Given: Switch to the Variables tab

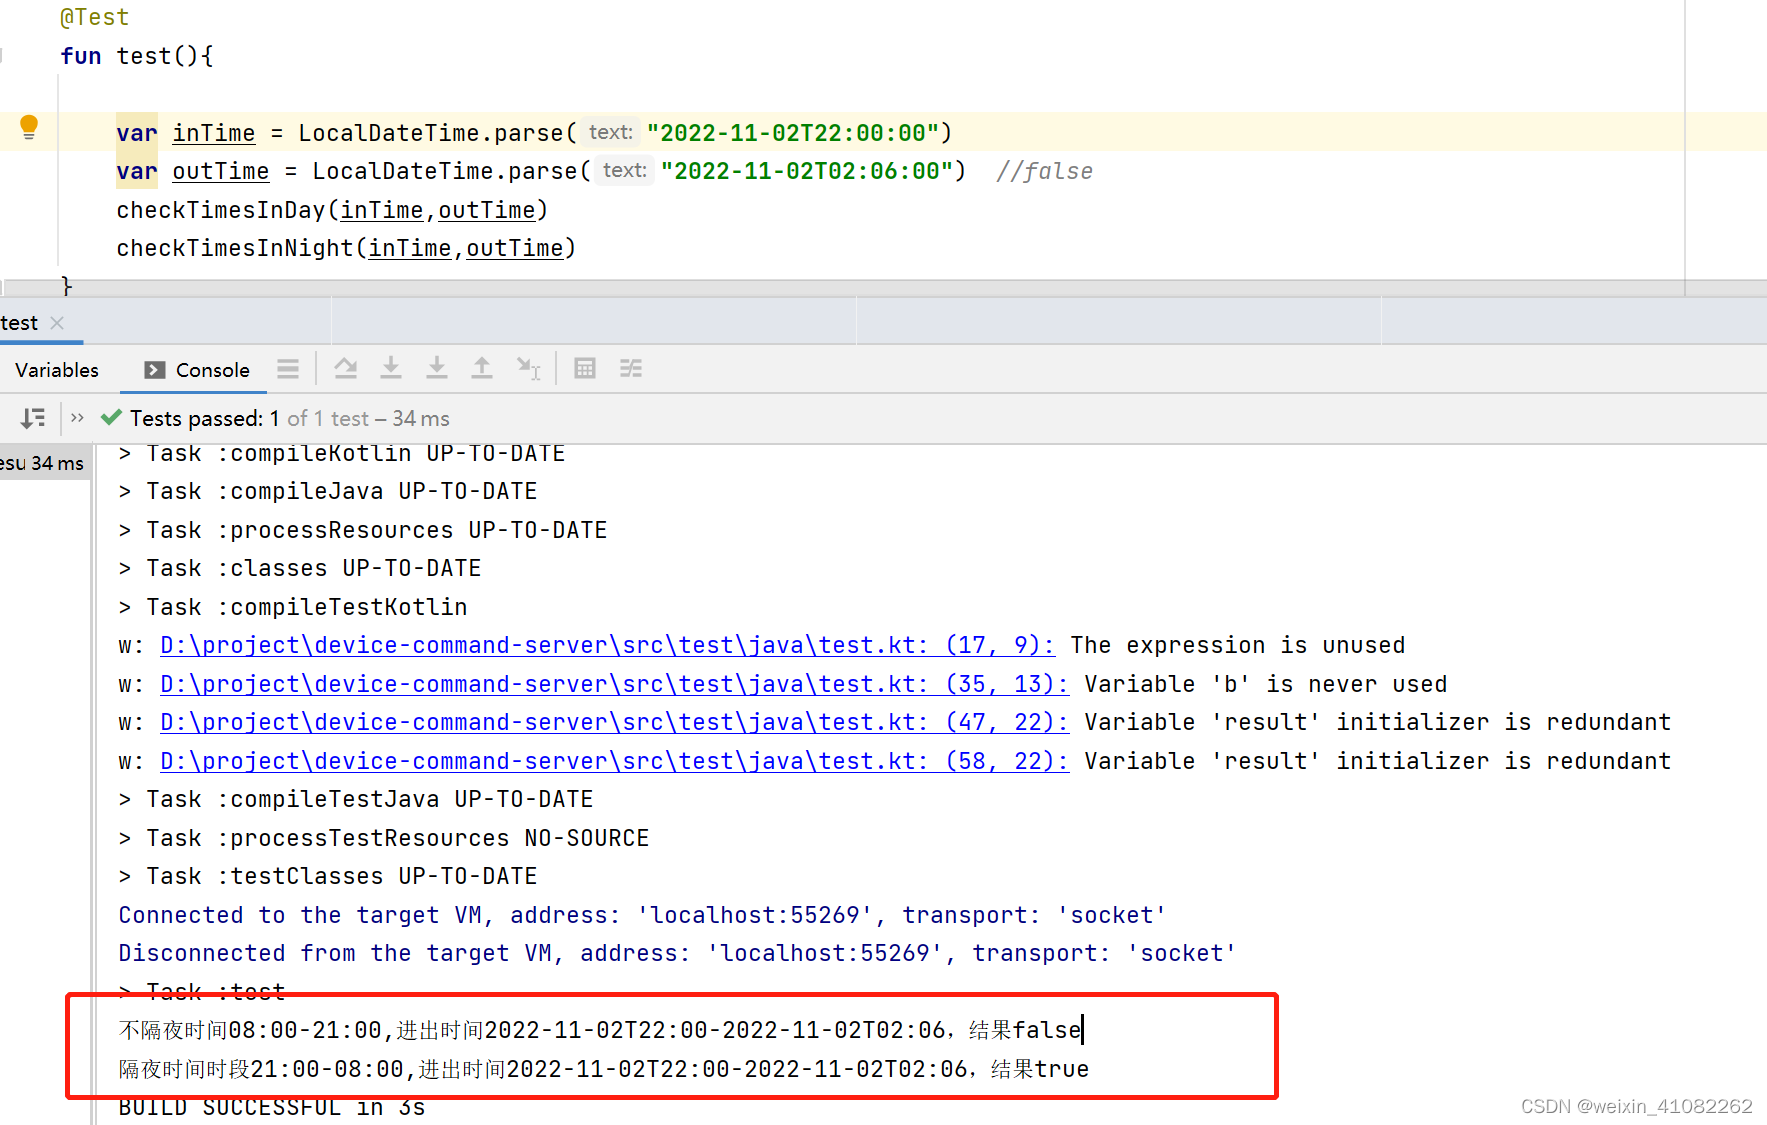Looking at the screenshot, I should 57,369.
